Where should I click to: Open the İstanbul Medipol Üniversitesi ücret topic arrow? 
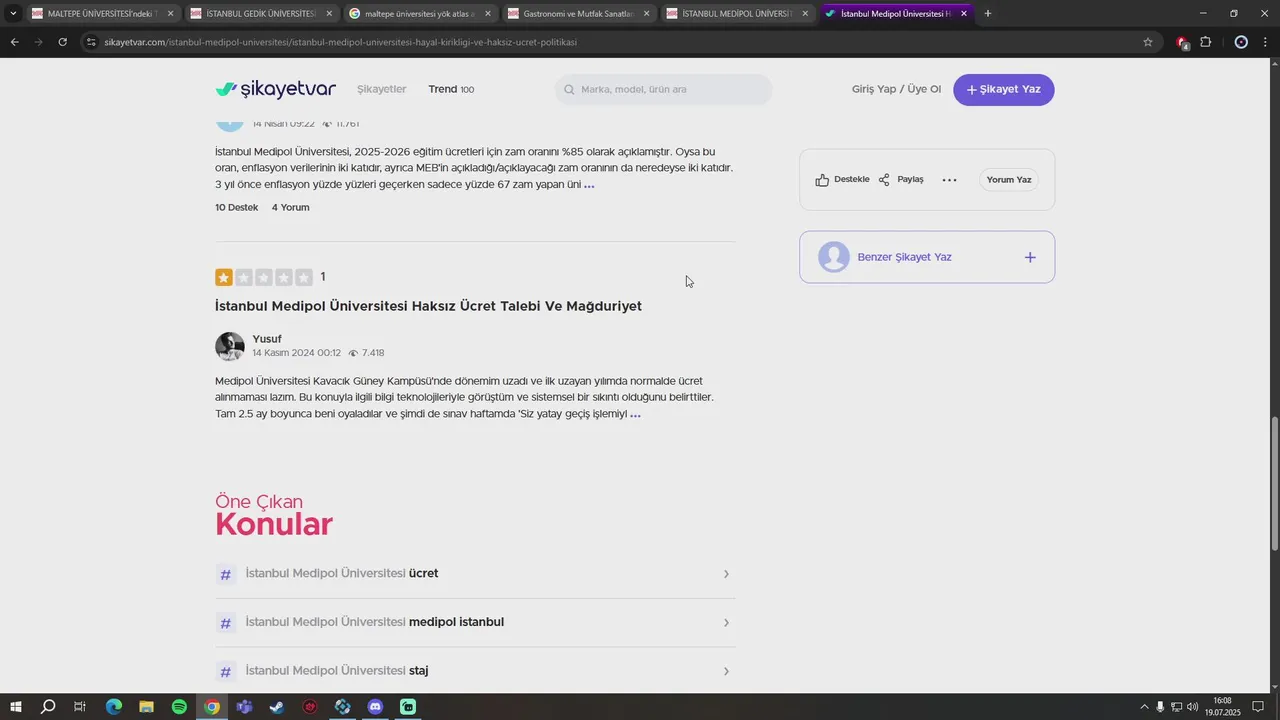coord(726,574)
